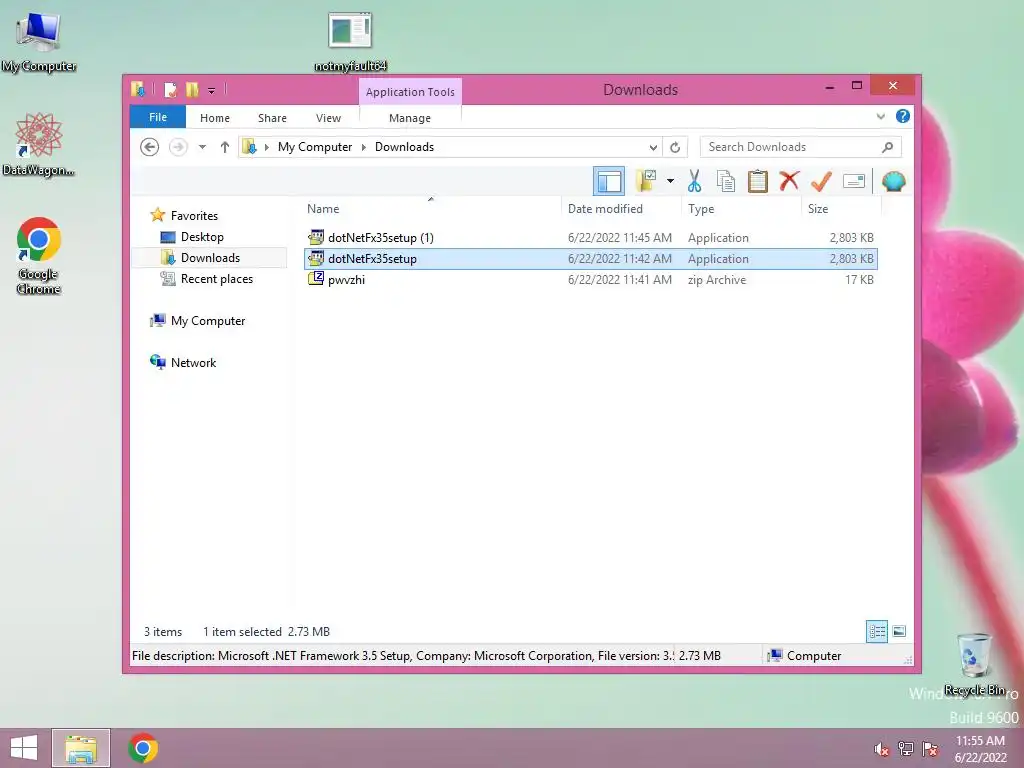Sort by the Size column header
The image size is (1024, 768).
coord(841,208)
